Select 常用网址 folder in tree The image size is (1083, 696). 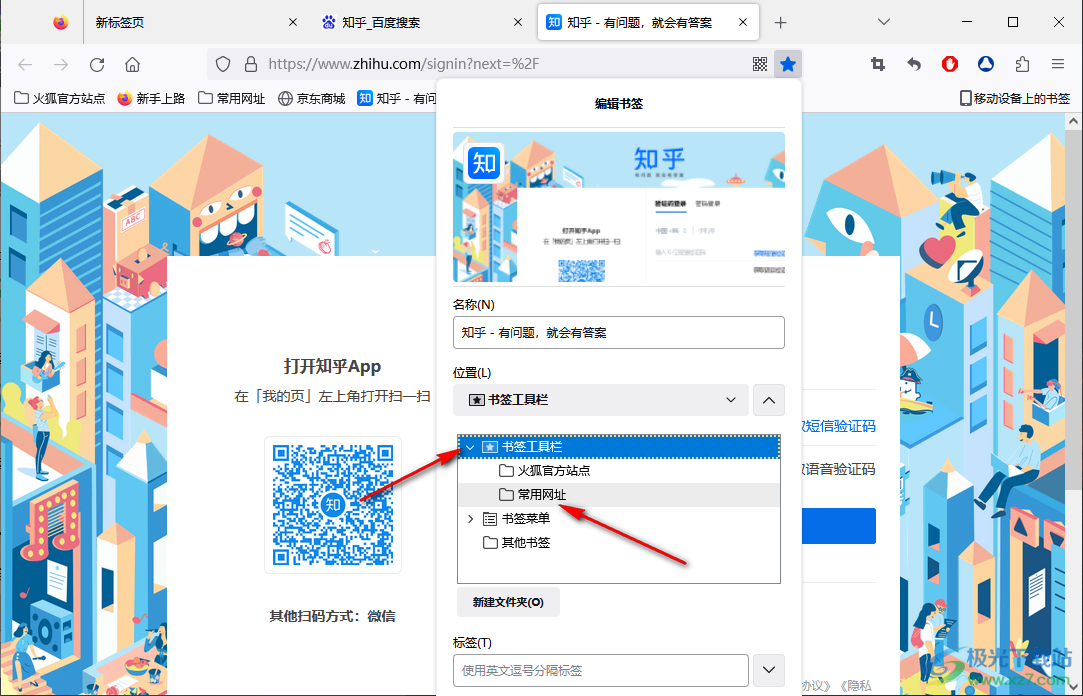point(619,495)
